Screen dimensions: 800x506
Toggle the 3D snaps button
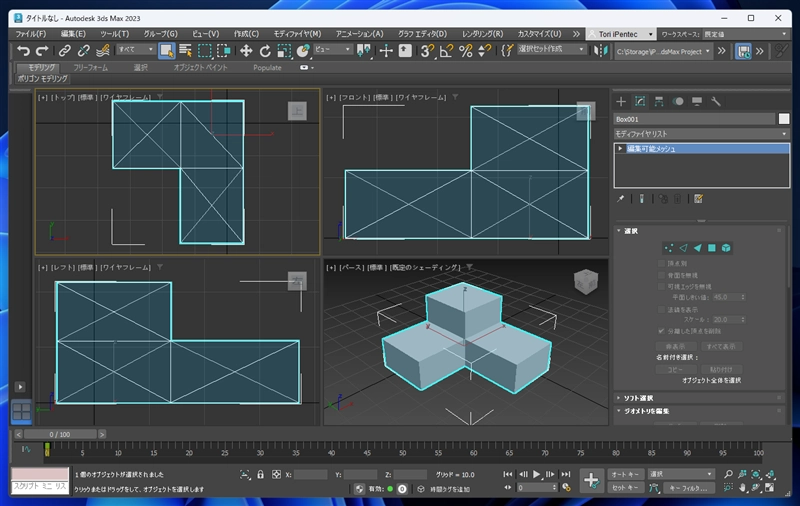coord(427,50)
